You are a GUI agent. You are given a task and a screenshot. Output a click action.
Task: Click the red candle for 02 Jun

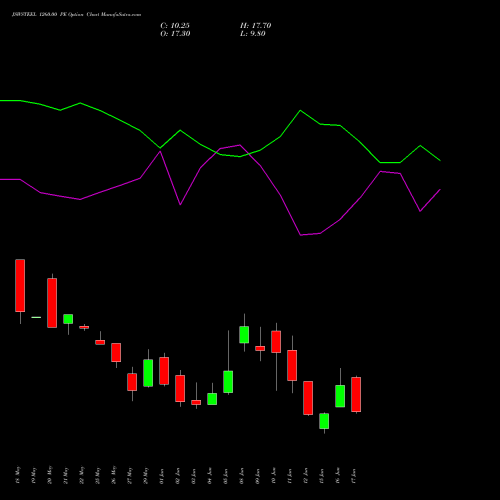click(x=180, y=389)
